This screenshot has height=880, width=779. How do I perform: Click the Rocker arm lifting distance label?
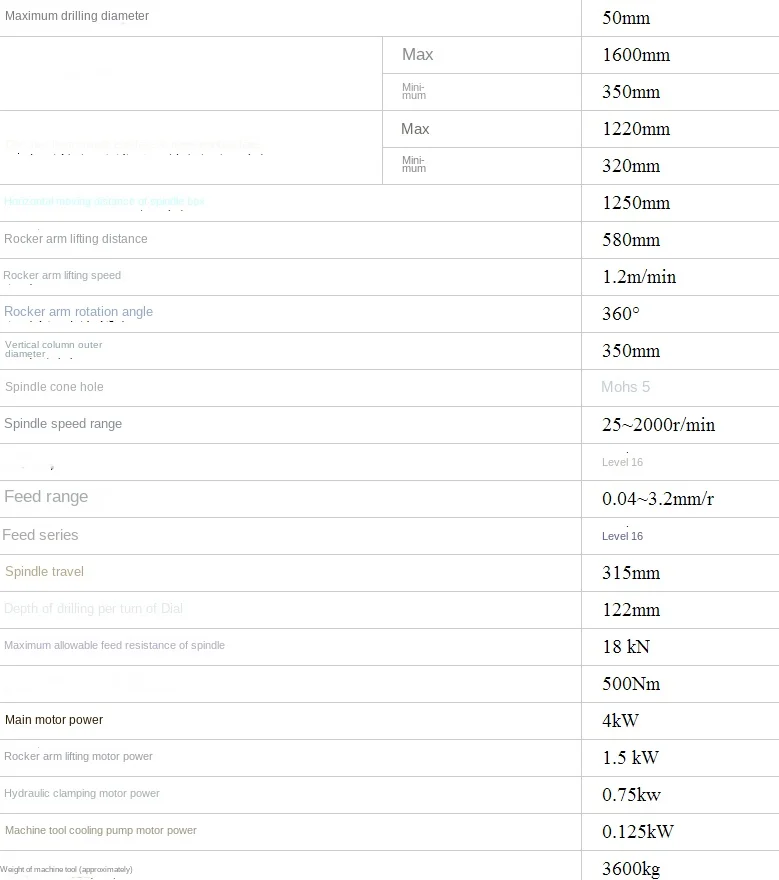[x=76, y=239]
